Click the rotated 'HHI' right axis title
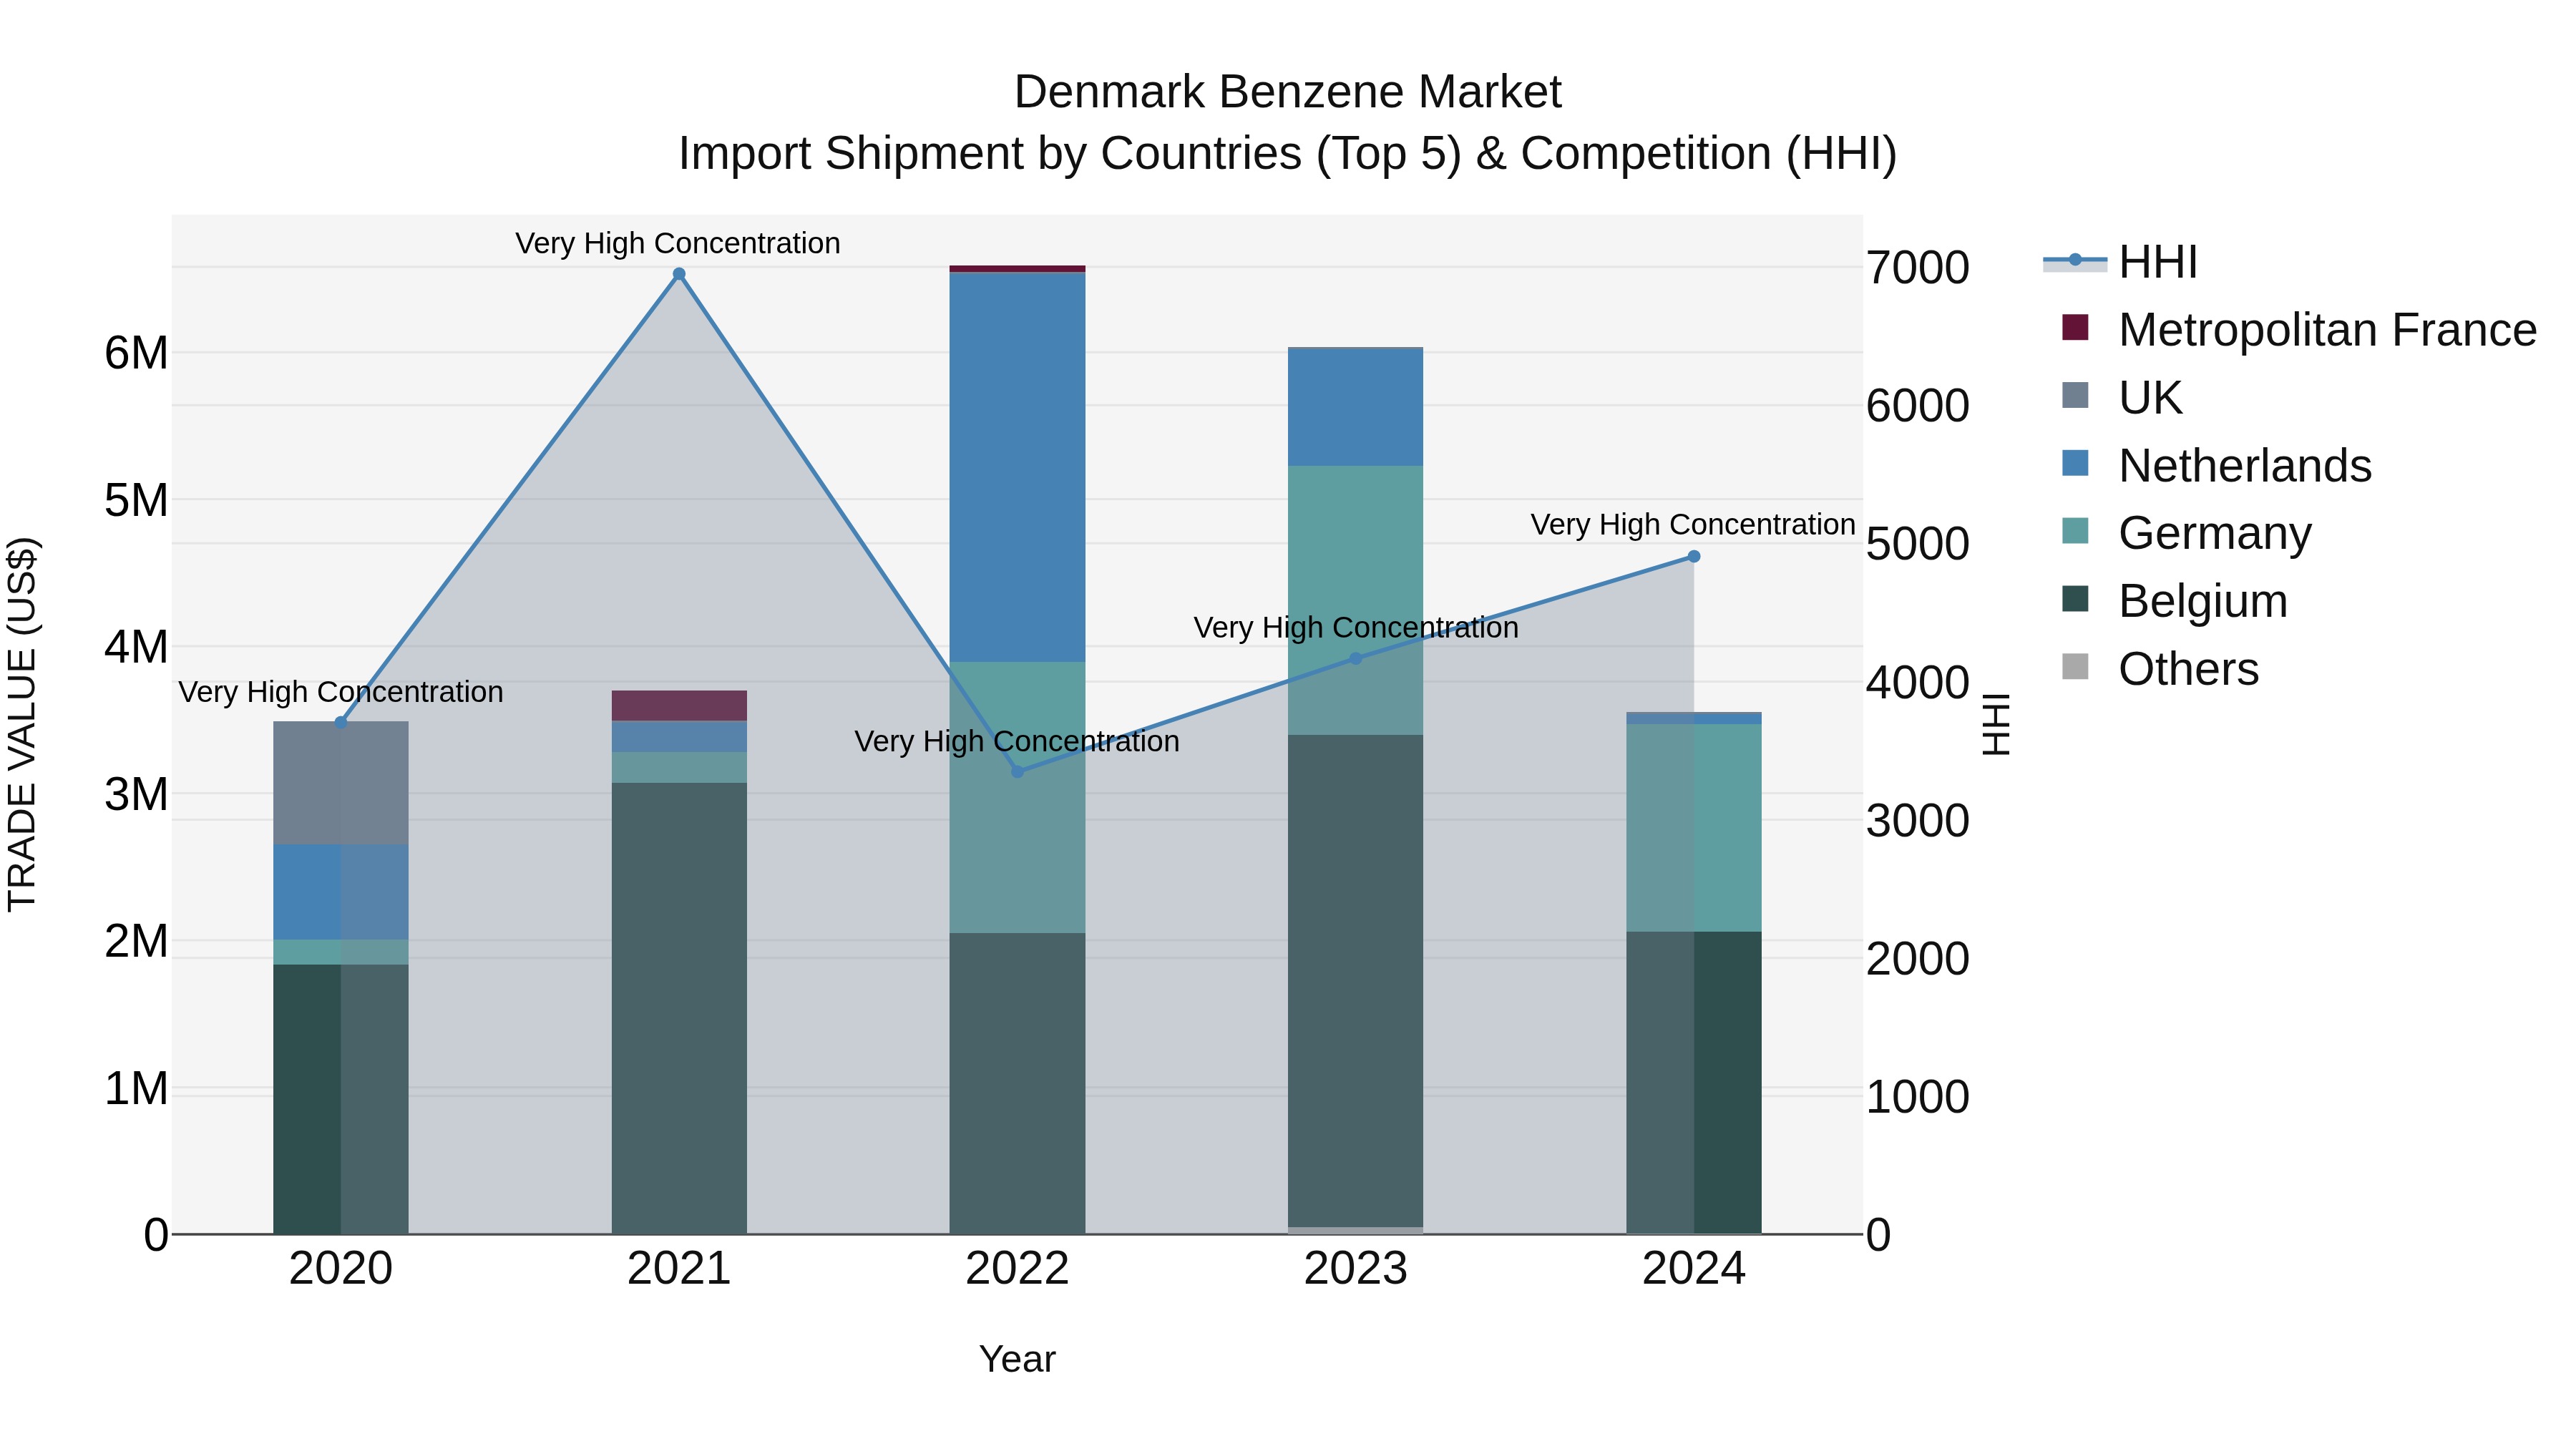 (1996, 724)
